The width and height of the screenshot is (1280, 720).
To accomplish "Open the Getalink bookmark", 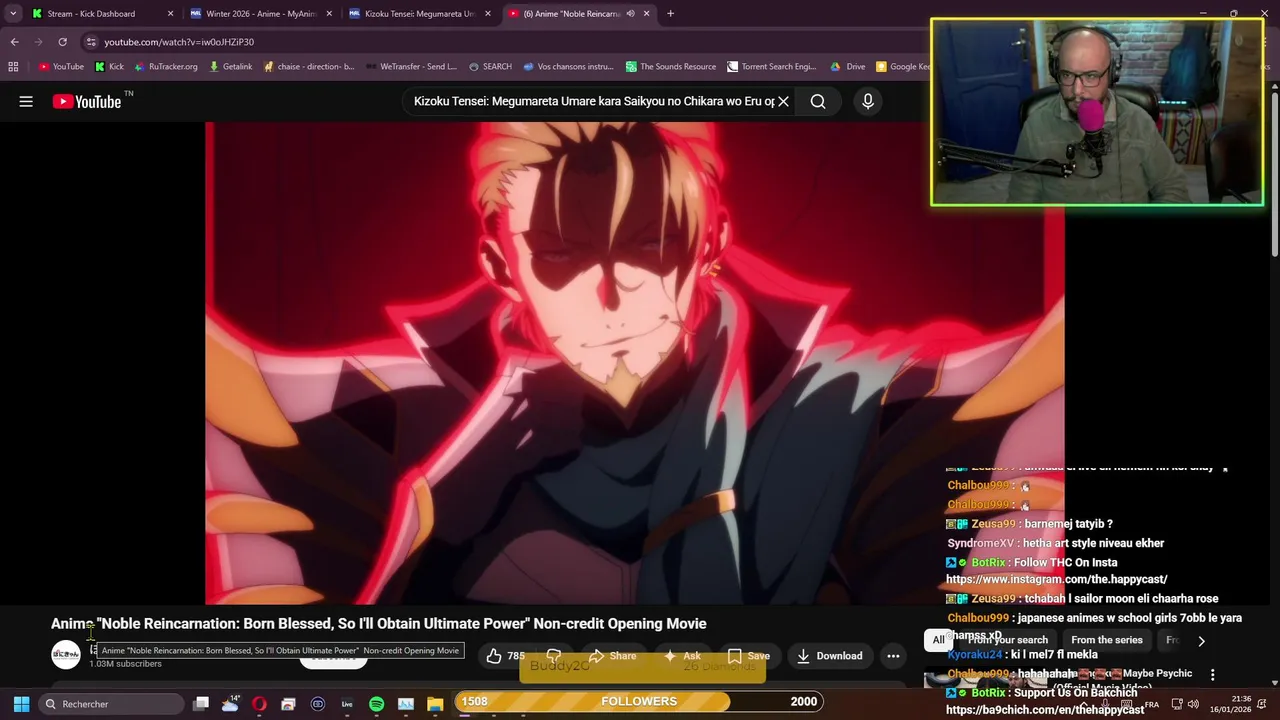I will pyautogui.click(x=231, y=67).
